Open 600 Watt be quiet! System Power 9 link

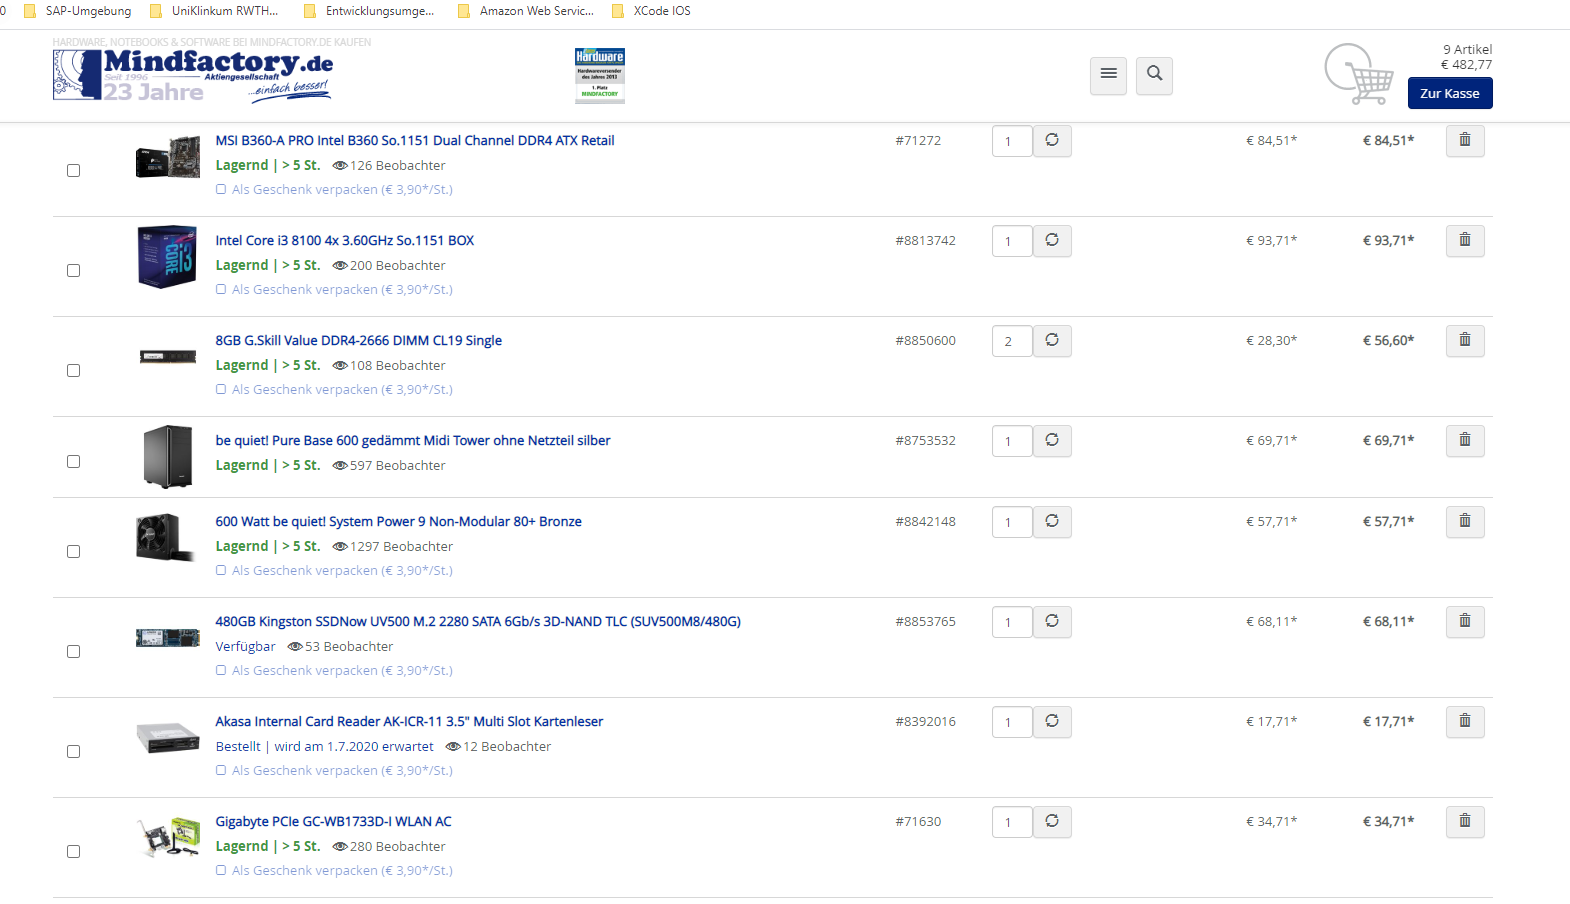[399, 522]
